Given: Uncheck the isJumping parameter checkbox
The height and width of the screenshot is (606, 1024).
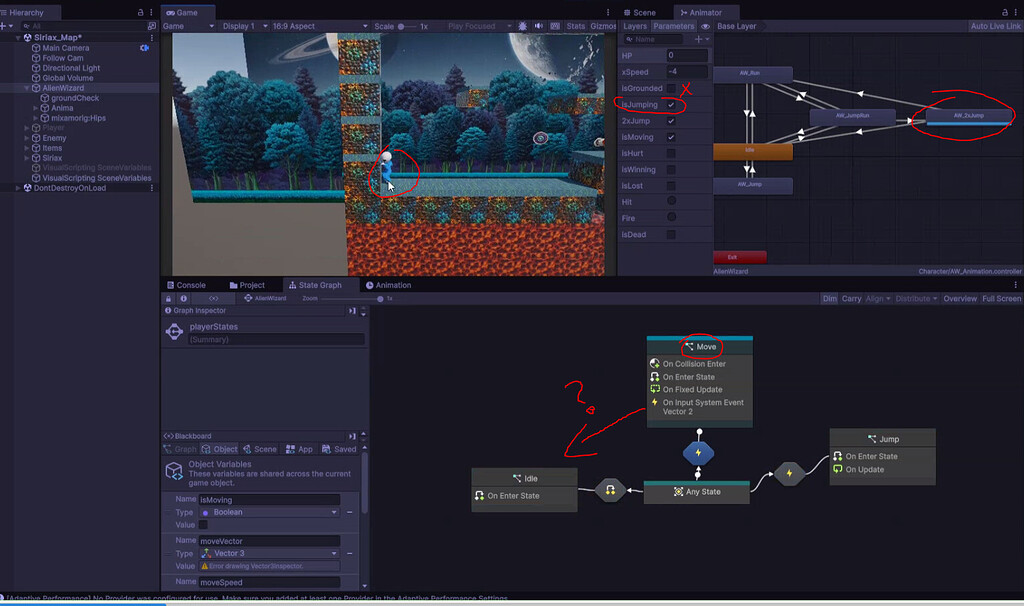Looking at the screenshot, I should (x=671, y=104).
